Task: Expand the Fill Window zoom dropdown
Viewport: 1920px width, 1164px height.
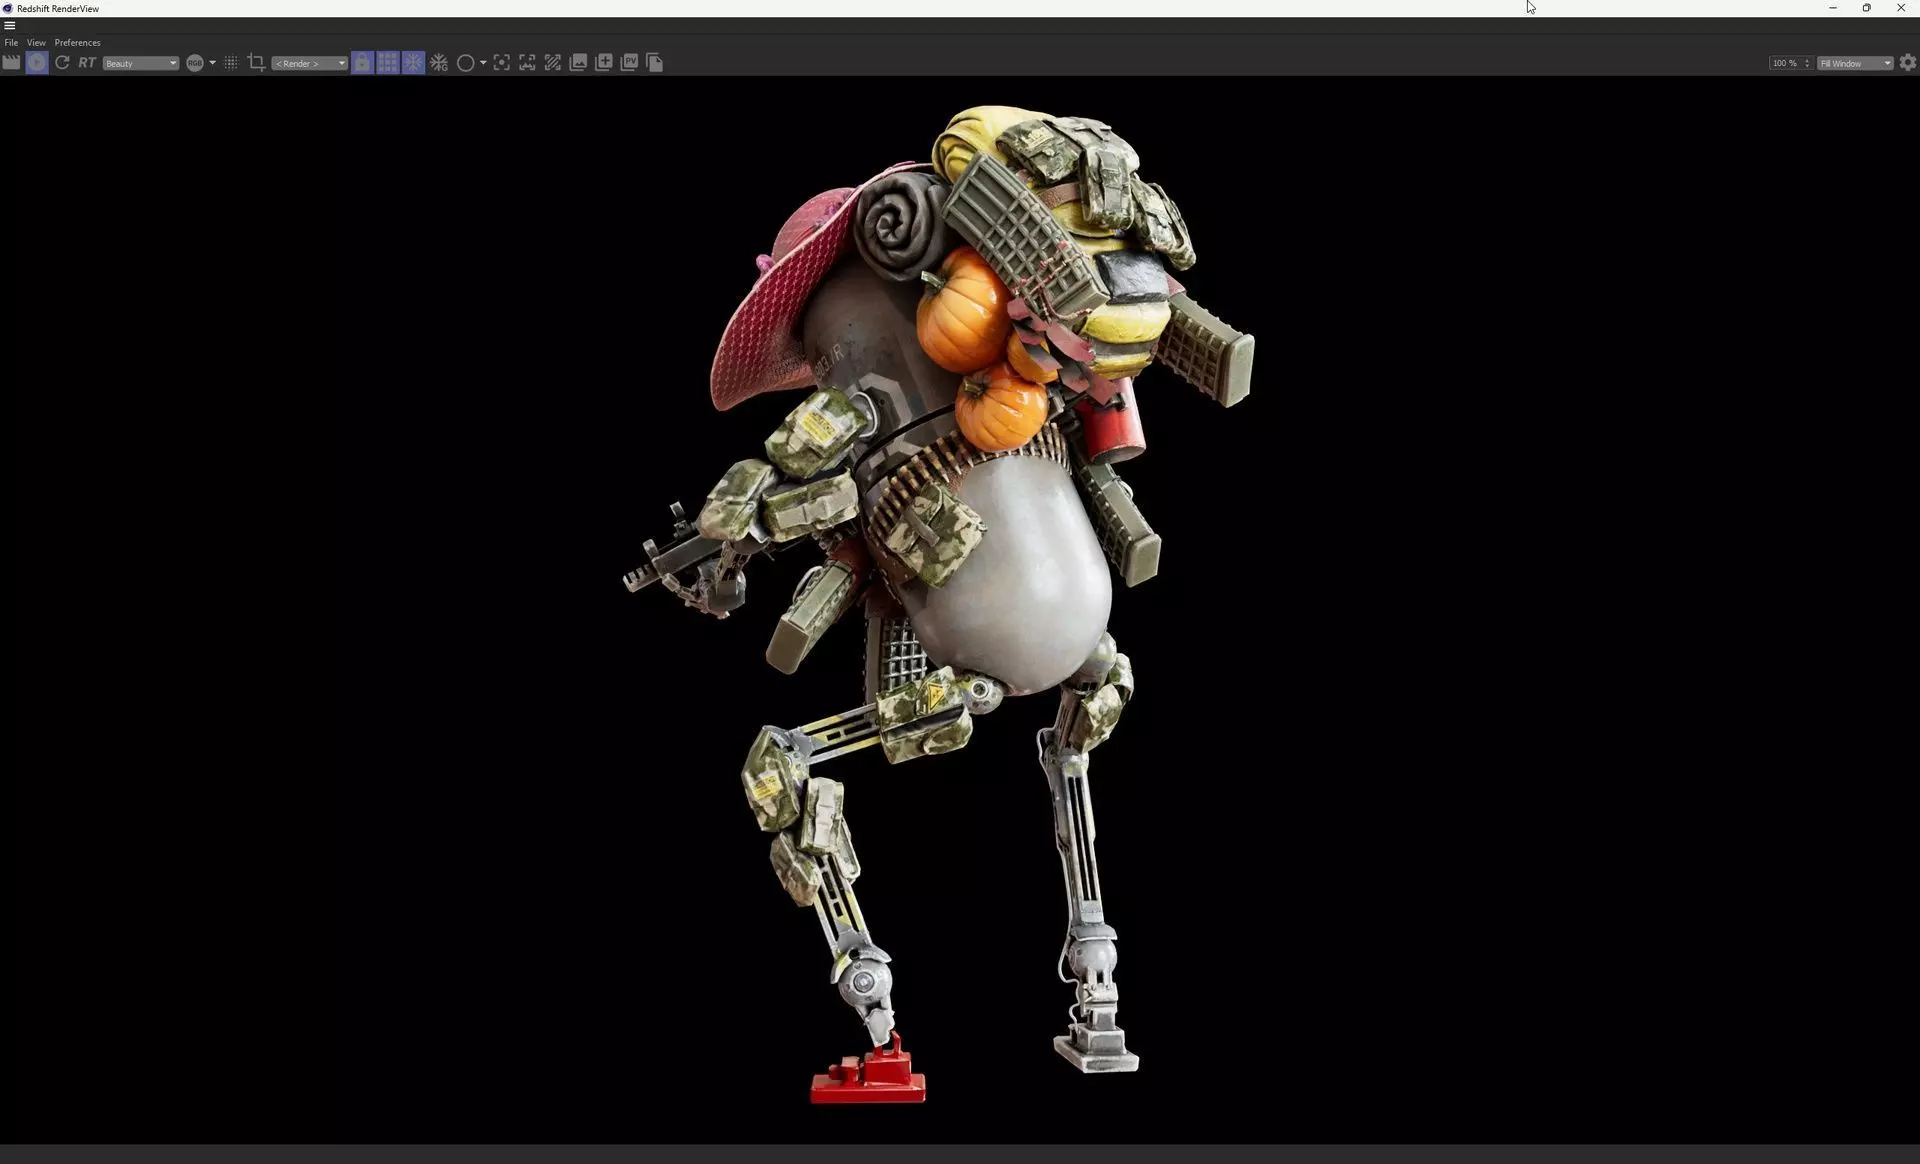Action: pyautogui.click(x=1855, y=63)
